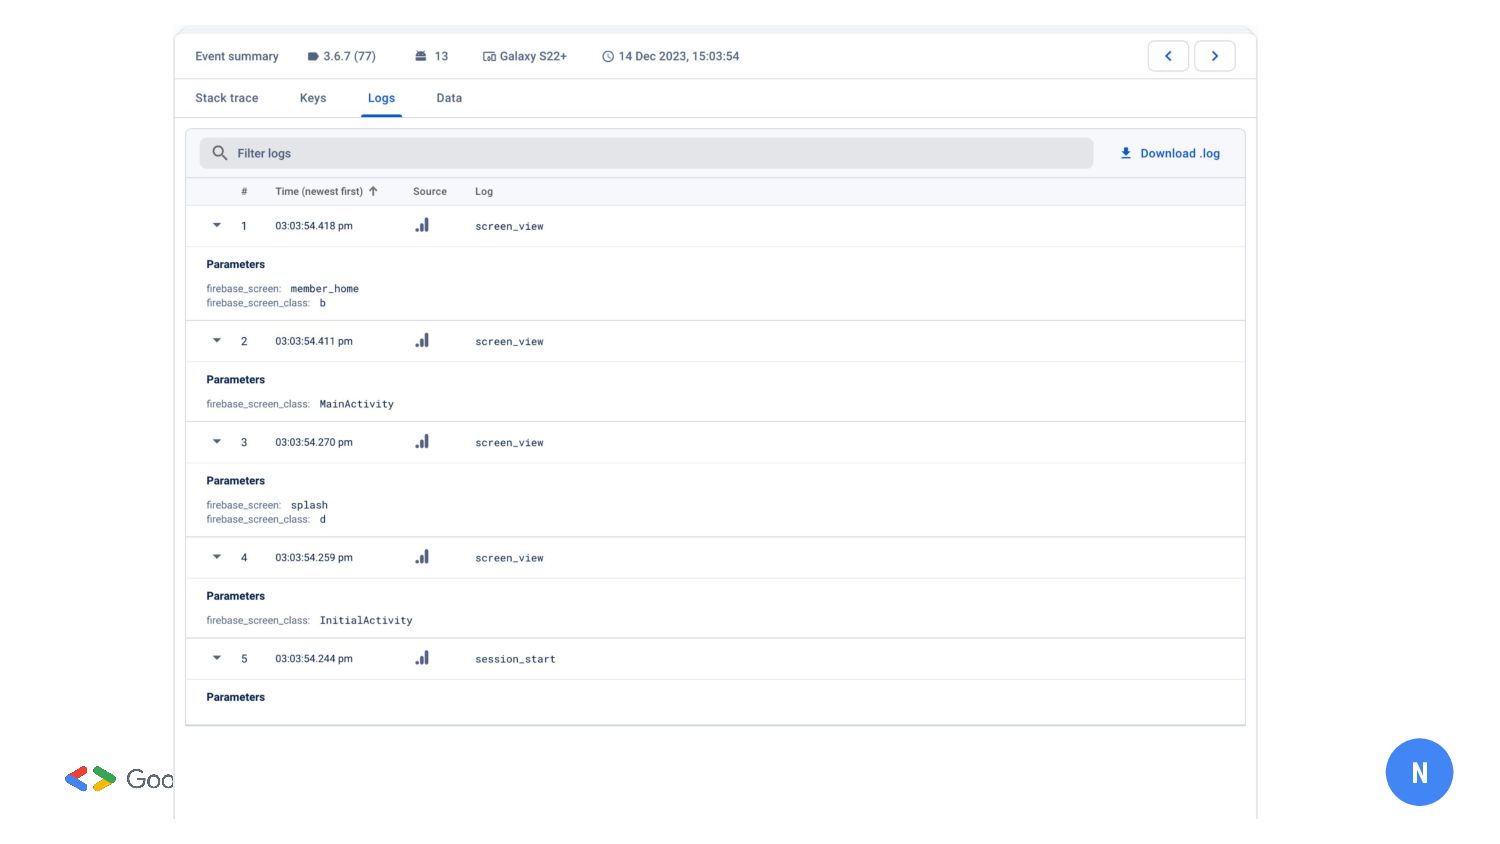Open the Stack trace tab
1500x844 pixels.
[x=227, y=98]
